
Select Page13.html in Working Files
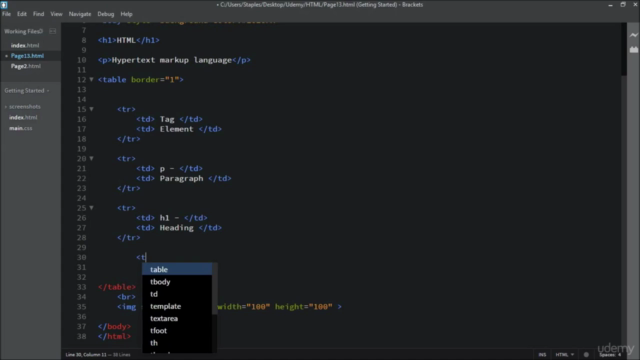point(27,56)
